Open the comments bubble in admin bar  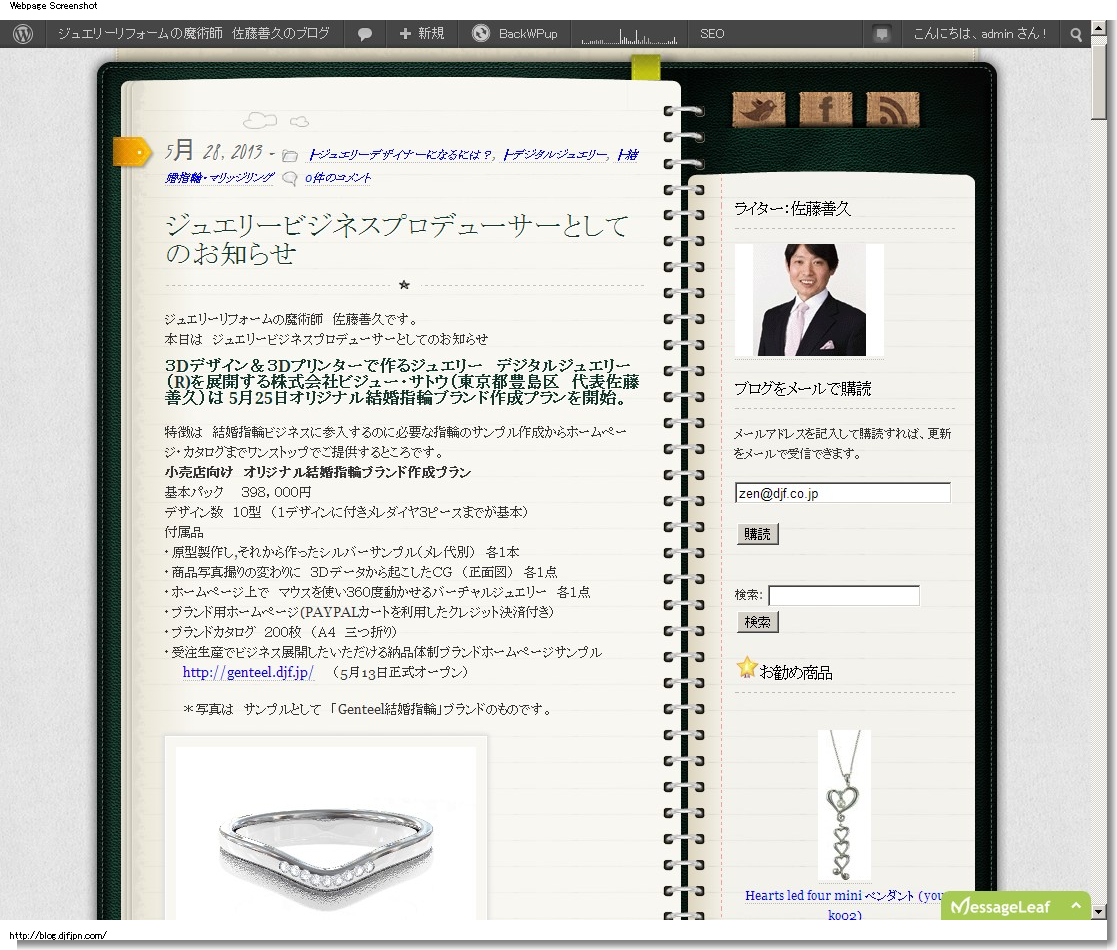365,33
